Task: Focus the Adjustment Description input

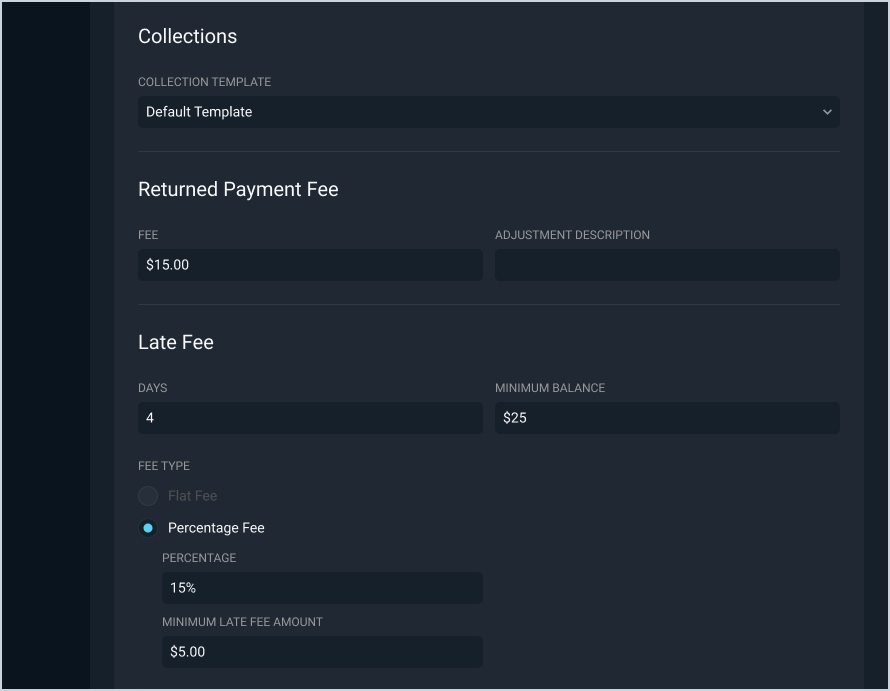Action: pos(667,265)
